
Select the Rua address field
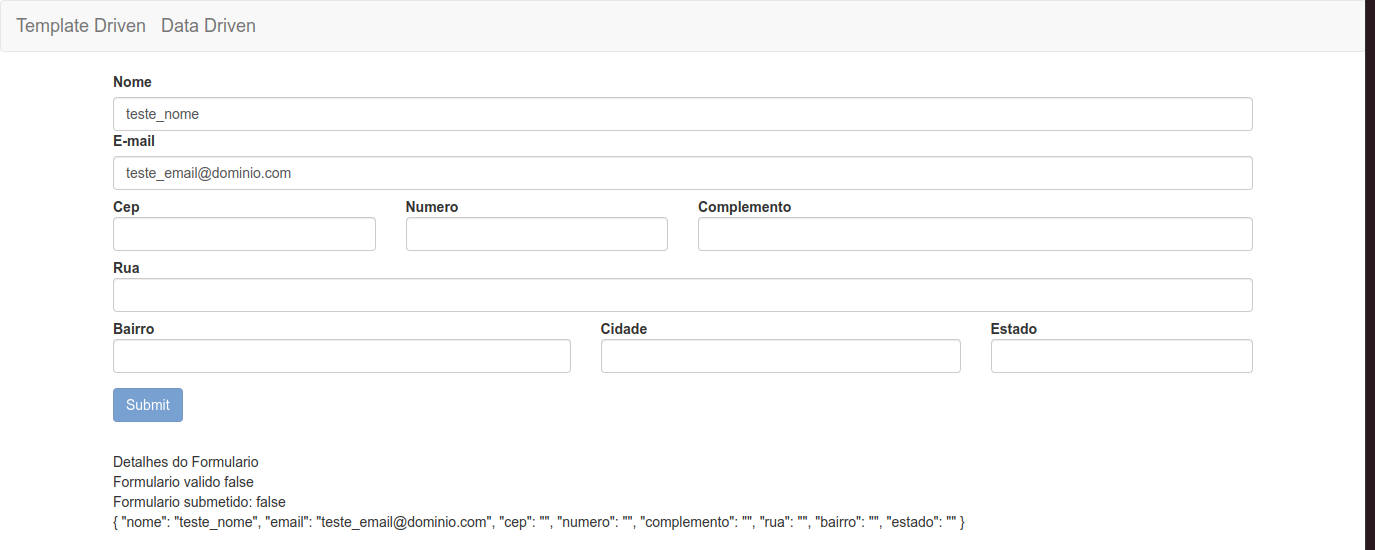tap(683, 295)
